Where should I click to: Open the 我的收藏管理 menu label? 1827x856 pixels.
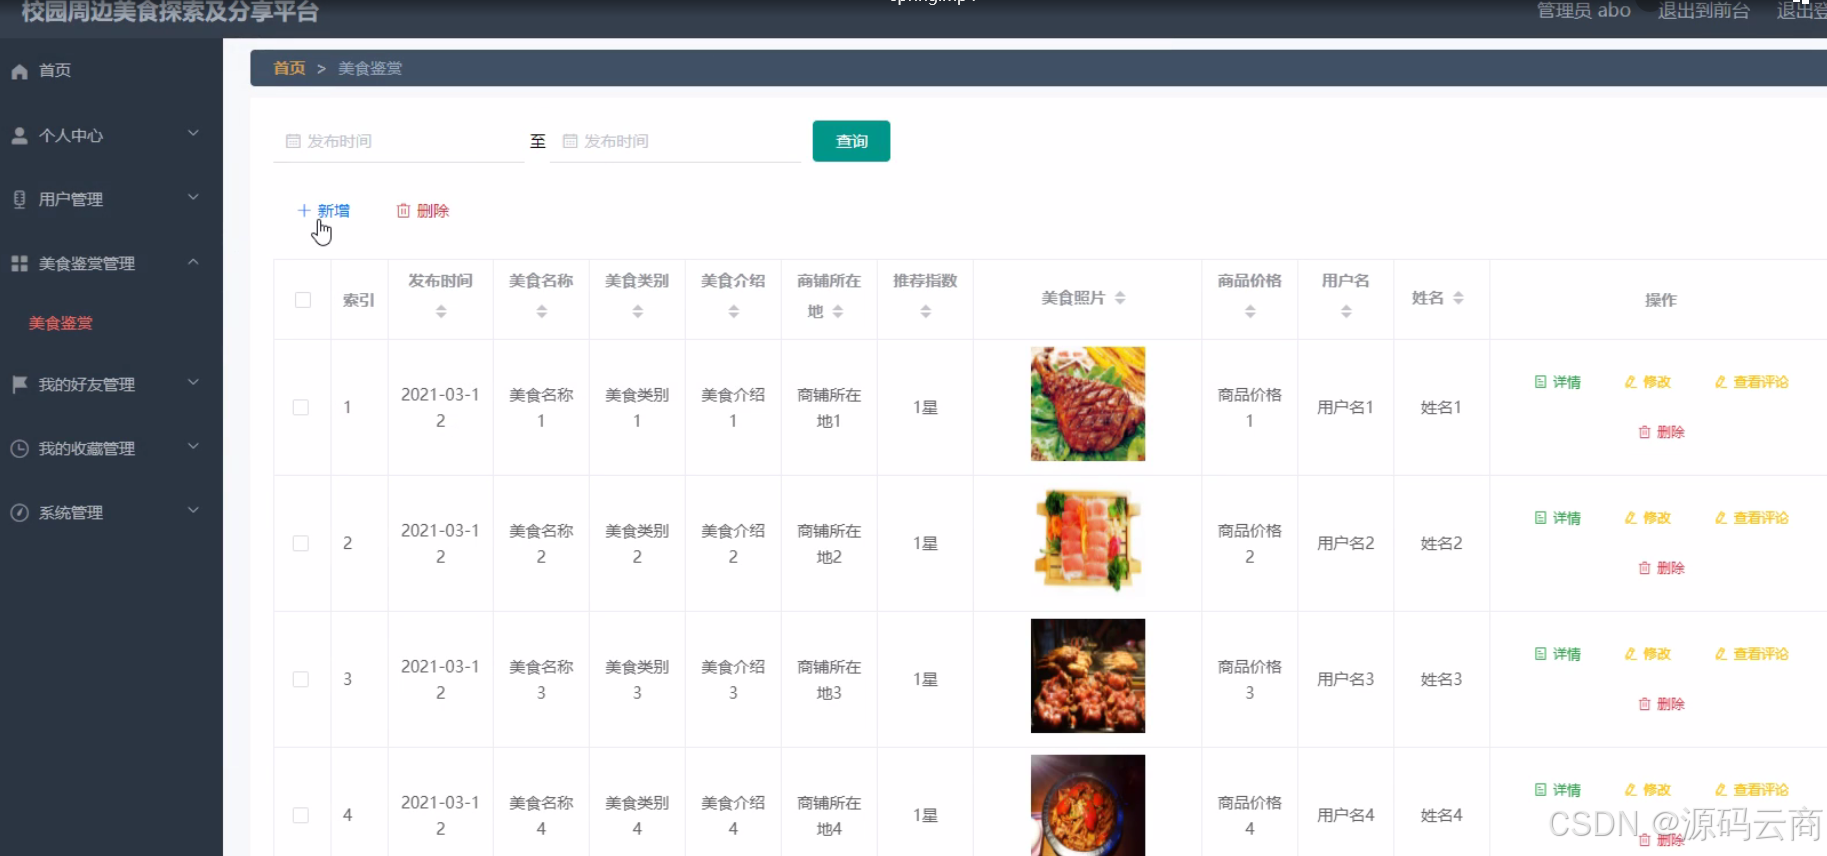[87, 448]
